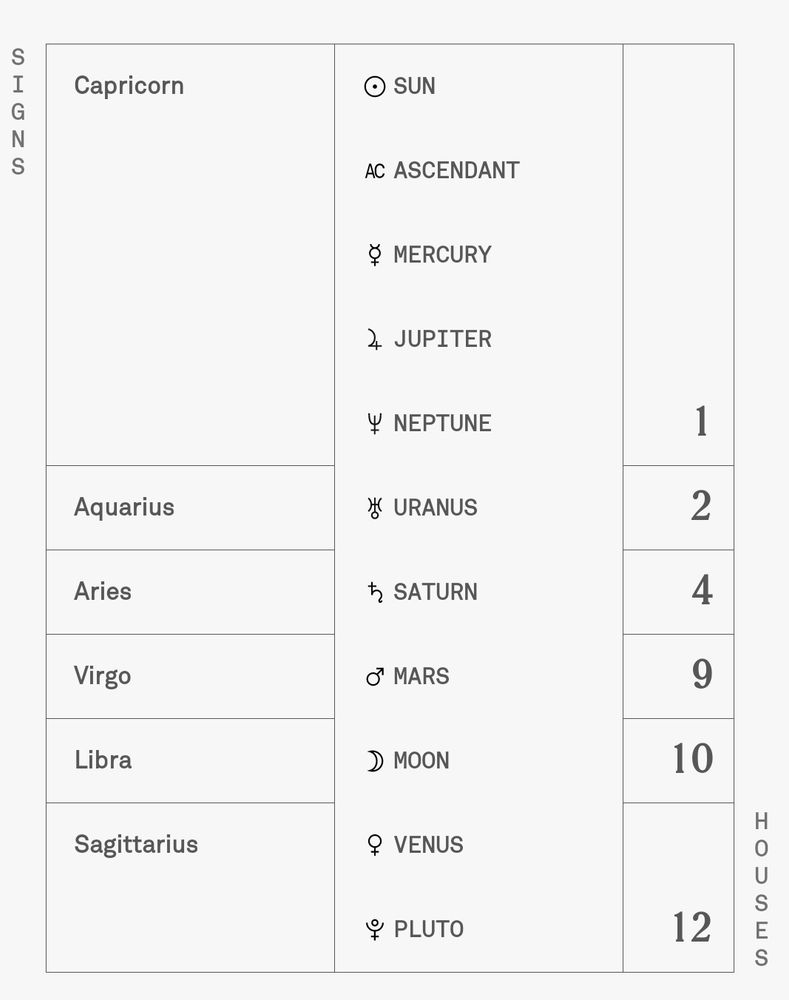The width and height of the screenshot is (789, 1000).
Task: Tap house number 12
Action: [692, 927]
